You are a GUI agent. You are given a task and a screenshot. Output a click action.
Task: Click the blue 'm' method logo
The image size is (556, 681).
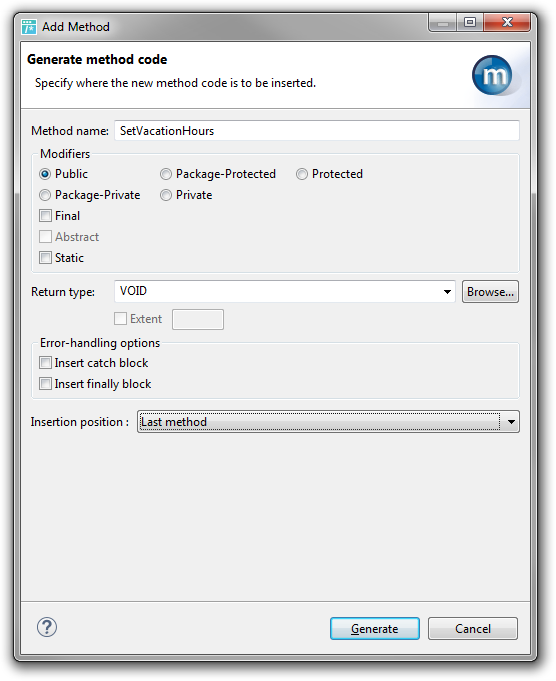(x=492, y=75)
